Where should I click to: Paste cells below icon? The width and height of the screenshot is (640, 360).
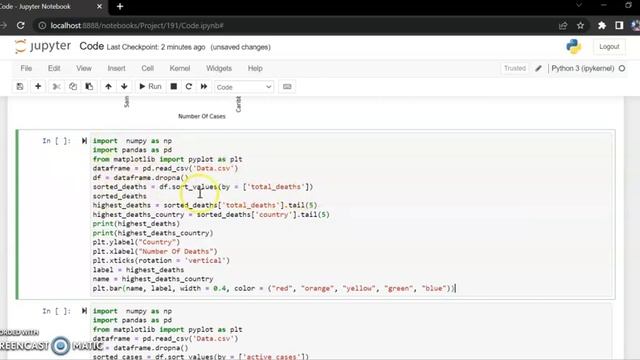pyautogui.click(x=89, y=87)
